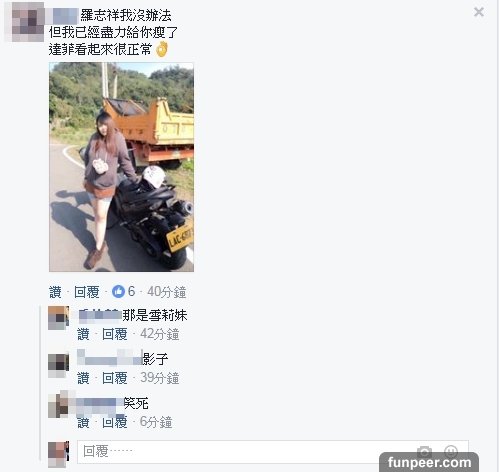Like the 那是雪莉妹 reply
The image size is (499, 472).
pos(83,334)
